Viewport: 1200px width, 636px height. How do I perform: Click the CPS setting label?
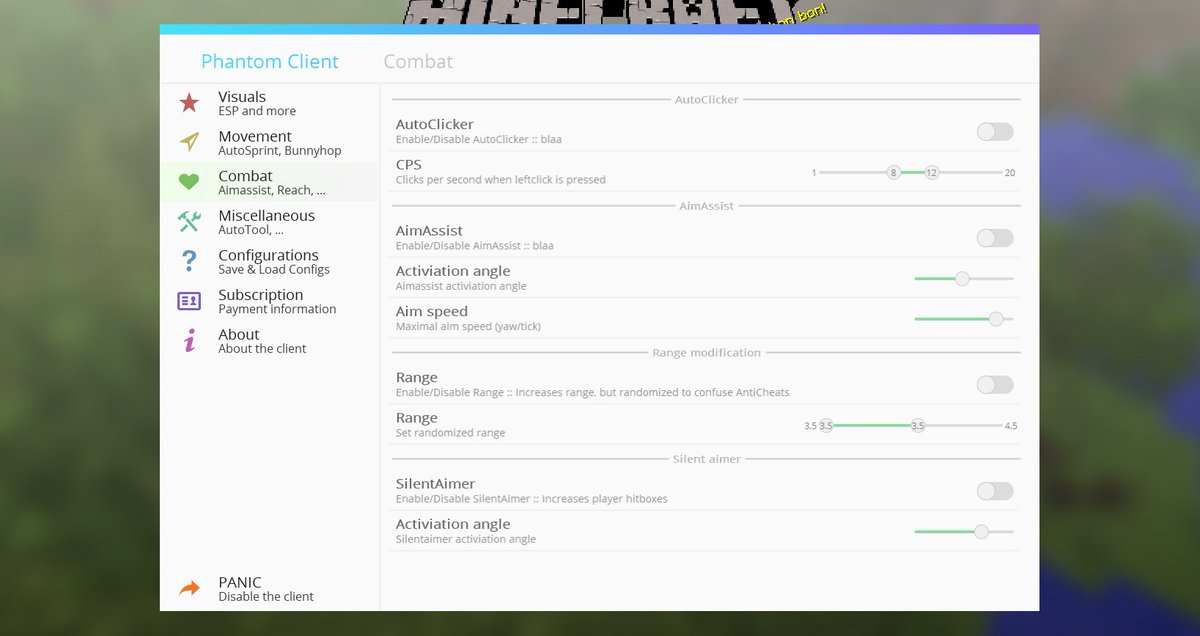tap(409, 165)
